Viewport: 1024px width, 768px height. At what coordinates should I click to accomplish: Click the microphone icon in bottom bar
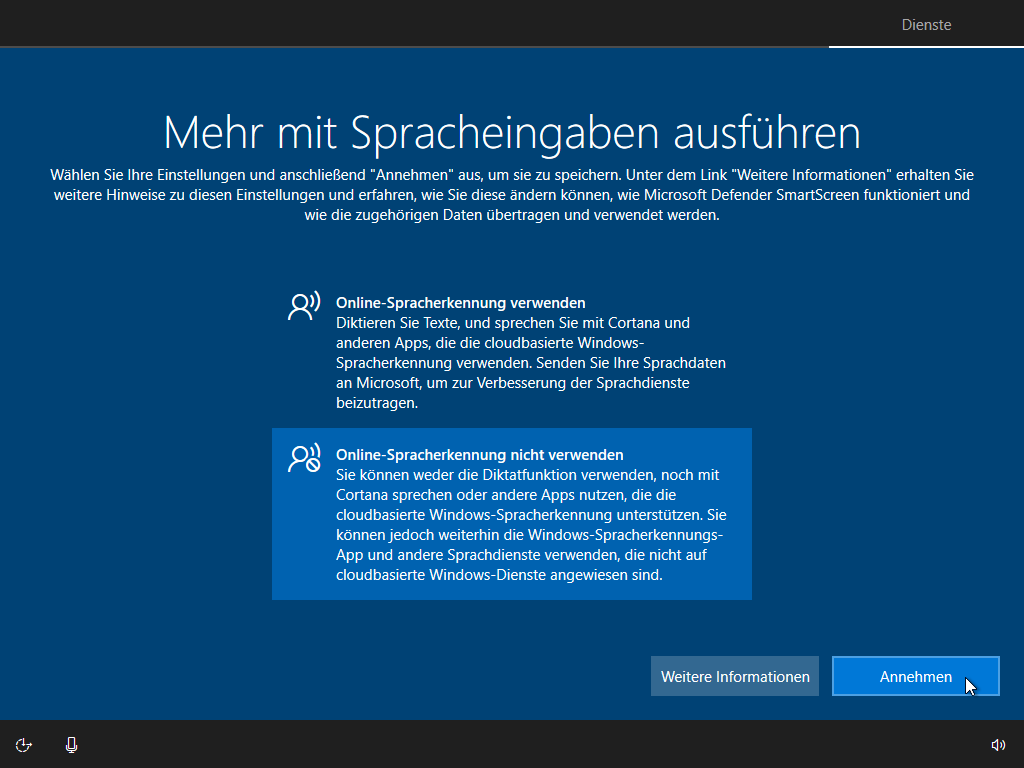(x=72, y=744)
